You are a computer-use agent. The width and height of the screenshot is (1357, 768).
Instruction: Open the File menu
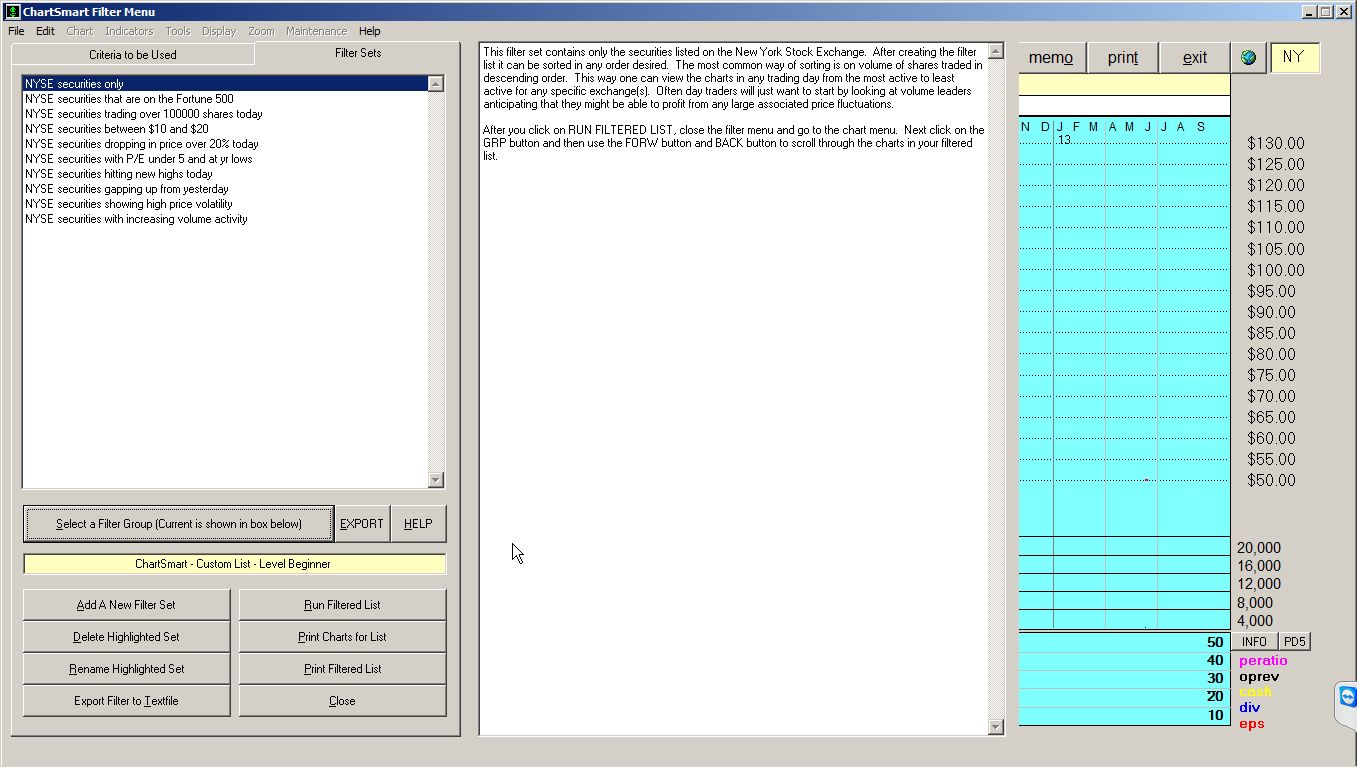pyautogui.click(x=16, y=31)
